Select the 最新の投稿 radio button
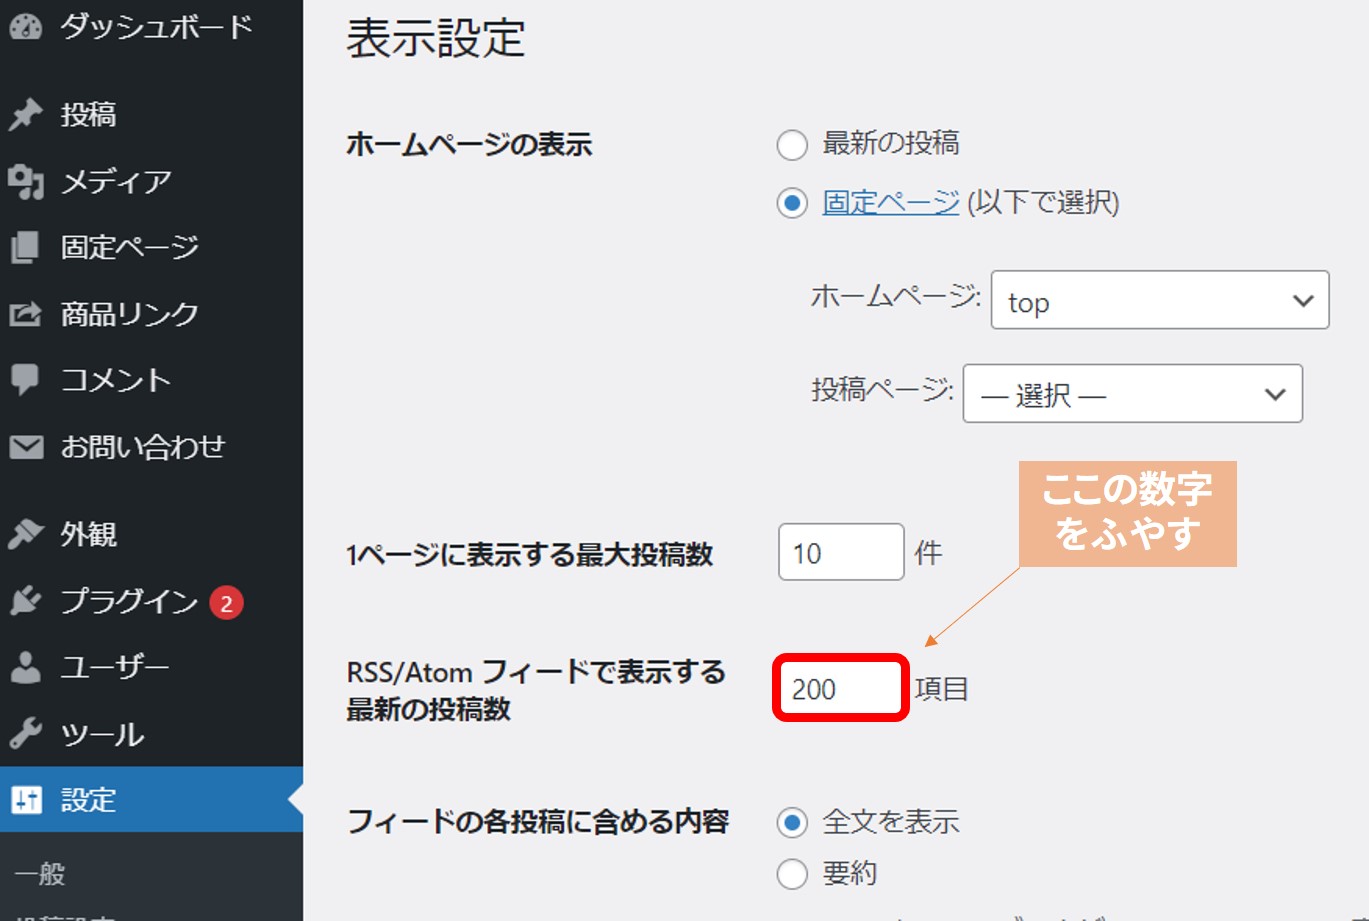 click(792, 145)
